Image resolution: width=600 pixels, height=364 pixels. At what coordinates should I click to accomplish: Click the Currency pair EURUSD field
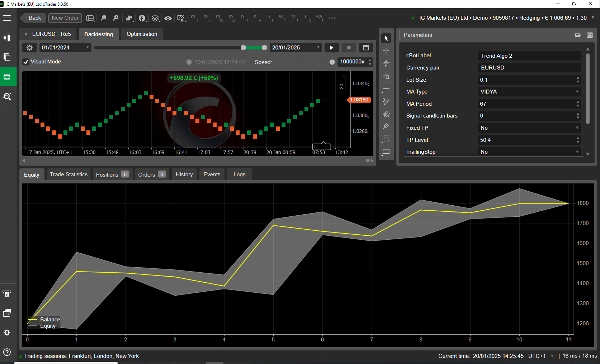[x=530, y=68]
